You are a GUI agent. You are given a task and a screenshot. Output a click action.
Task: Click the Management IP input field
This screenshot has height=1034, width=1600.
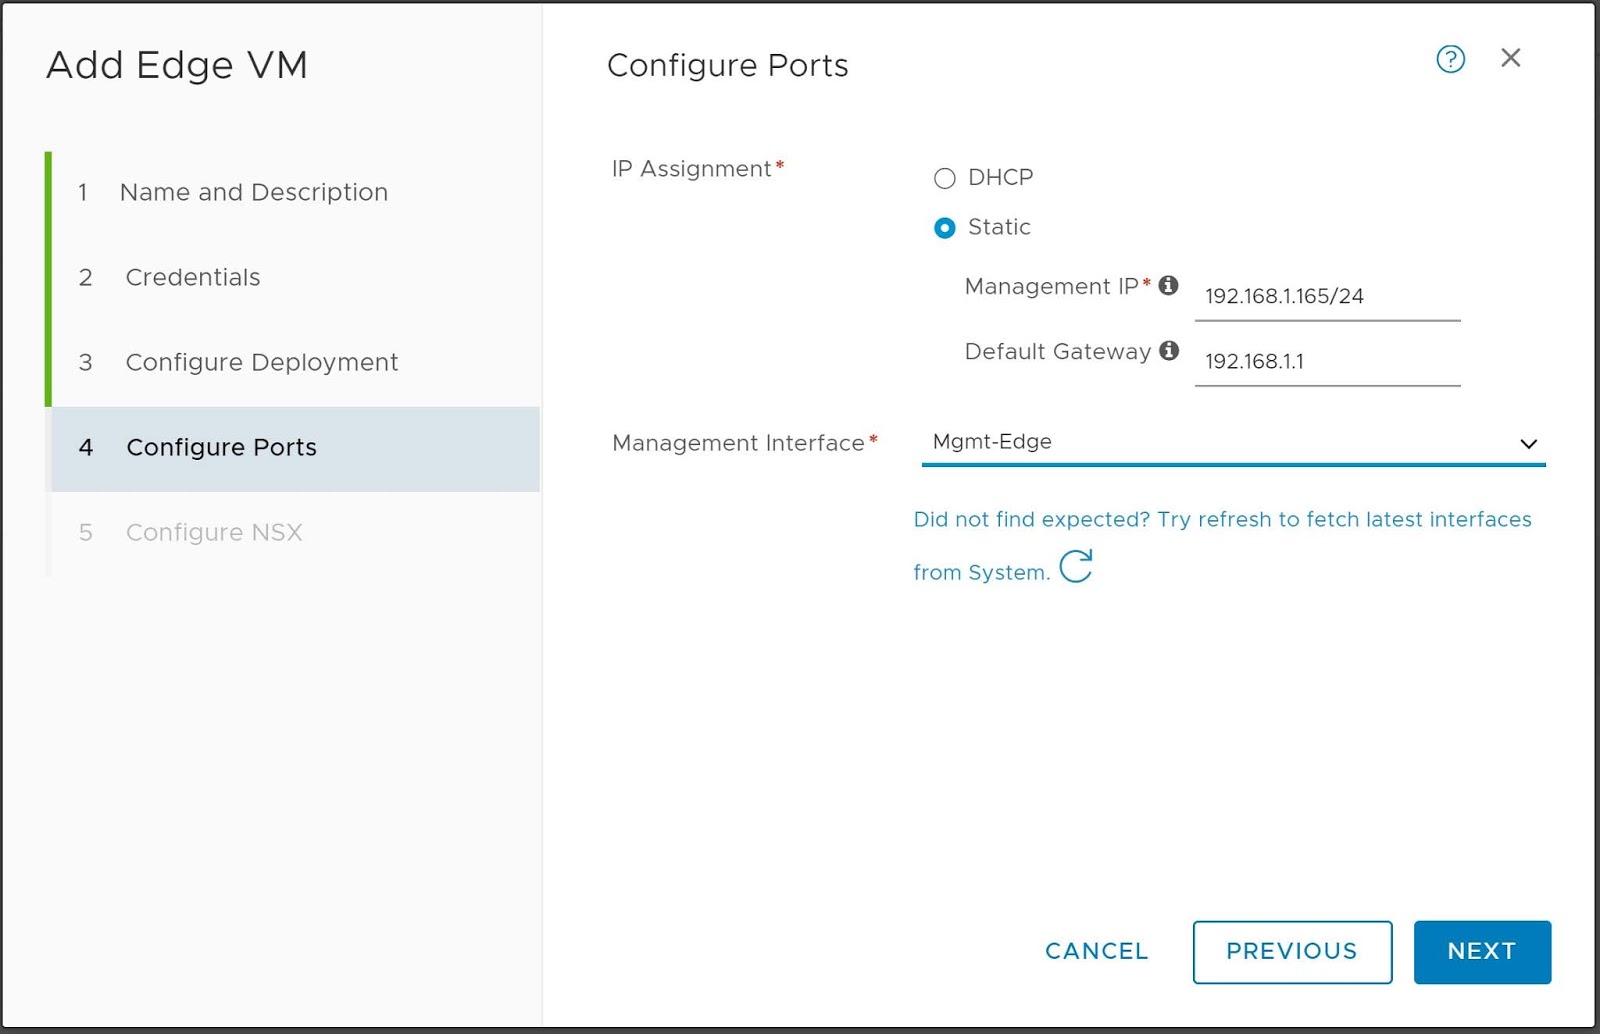[1326, 297]
